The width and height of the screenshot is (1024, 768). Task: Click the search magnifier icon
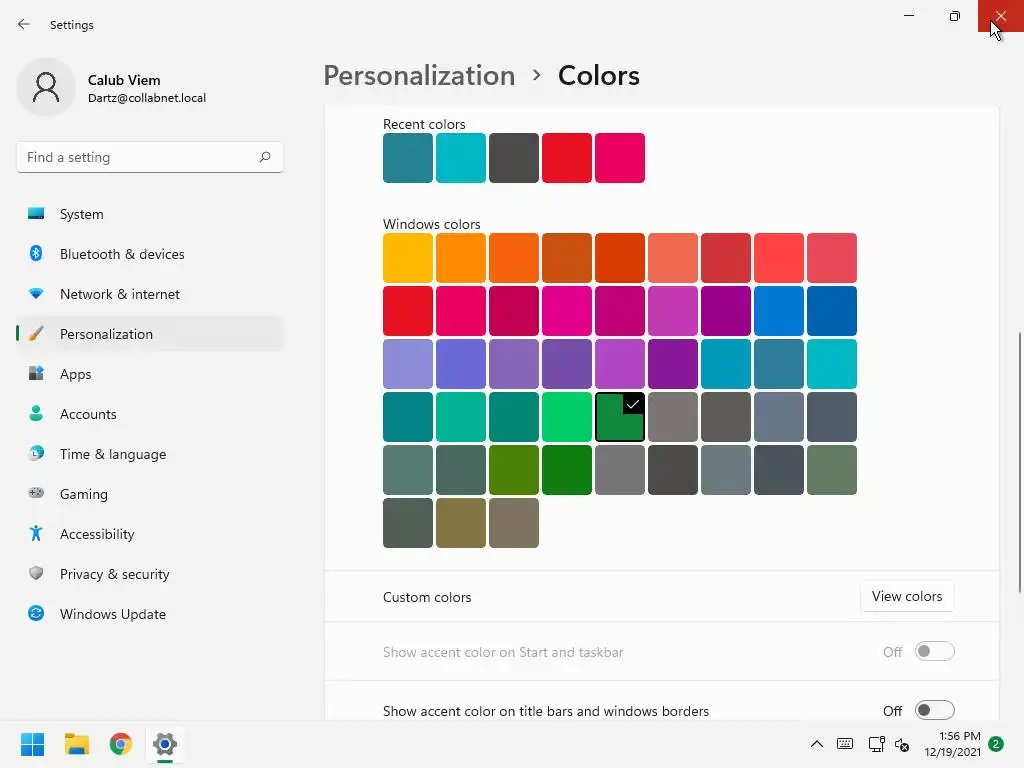tap(264, 157)
